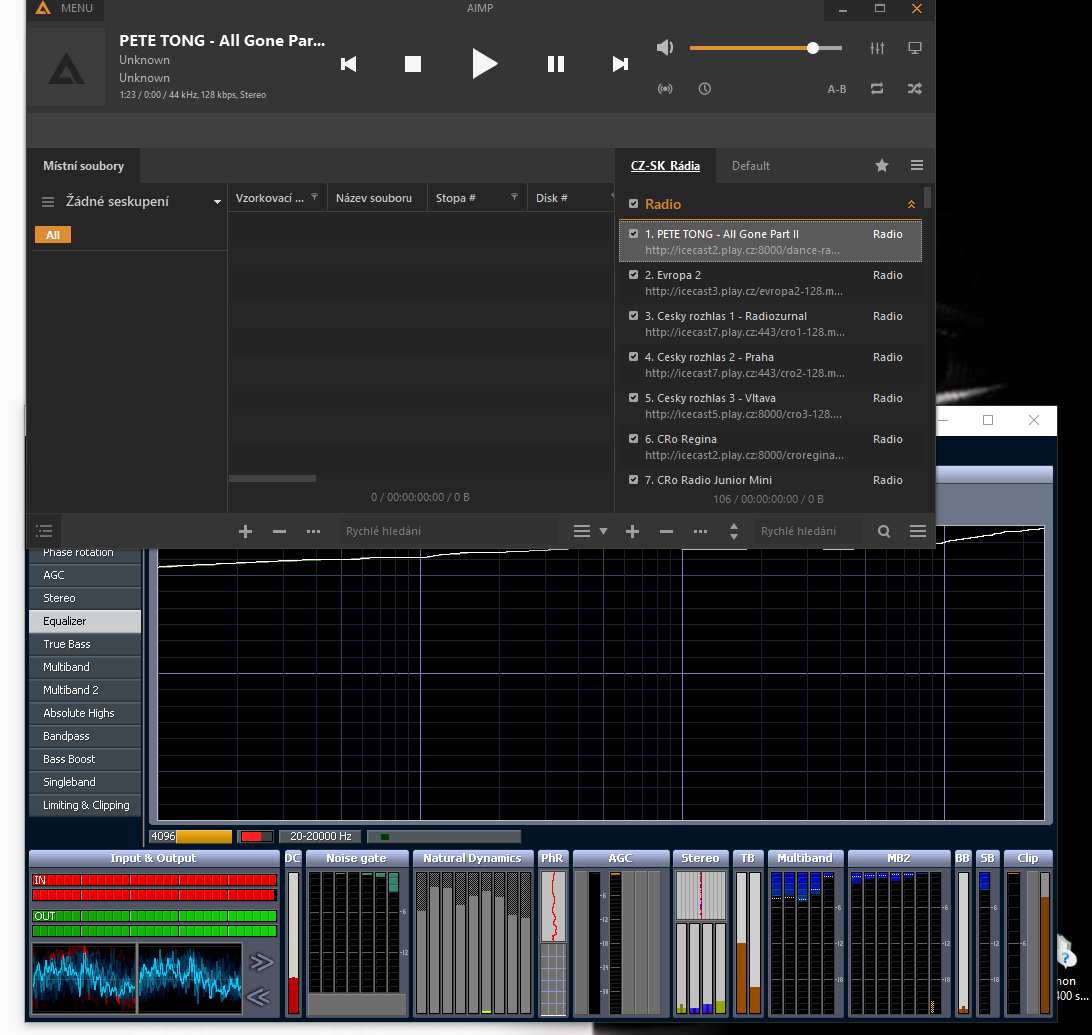Open the playlist tabs hamburger menu

(916, 165)
